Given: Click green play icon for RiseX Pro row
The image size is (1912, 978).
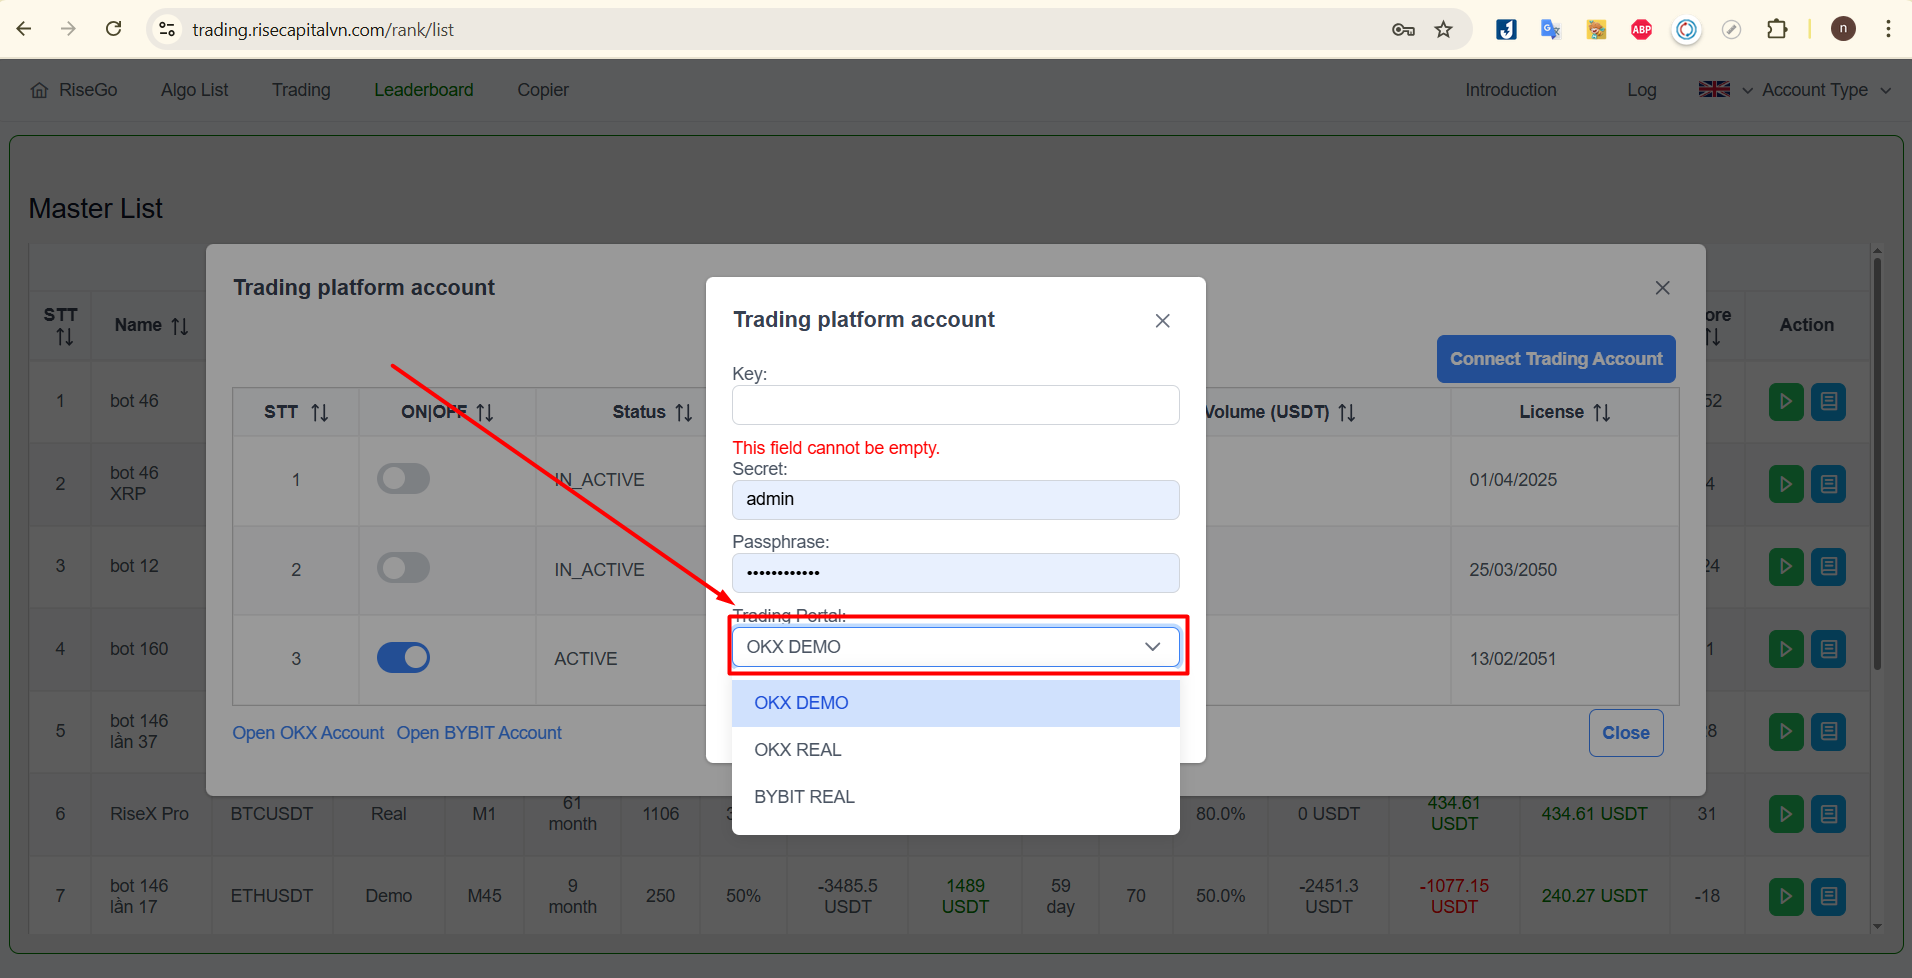Looking at the screenshot, I should point(1786,814).
